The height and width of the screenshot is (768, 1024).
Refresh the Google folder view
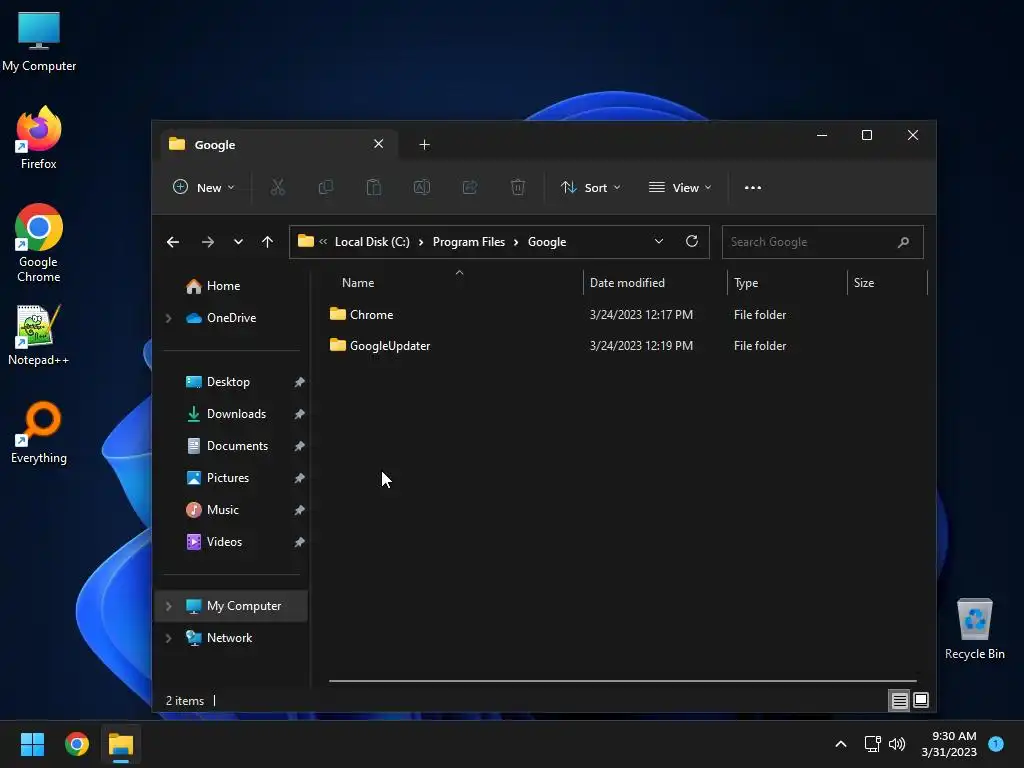[692, 242]
